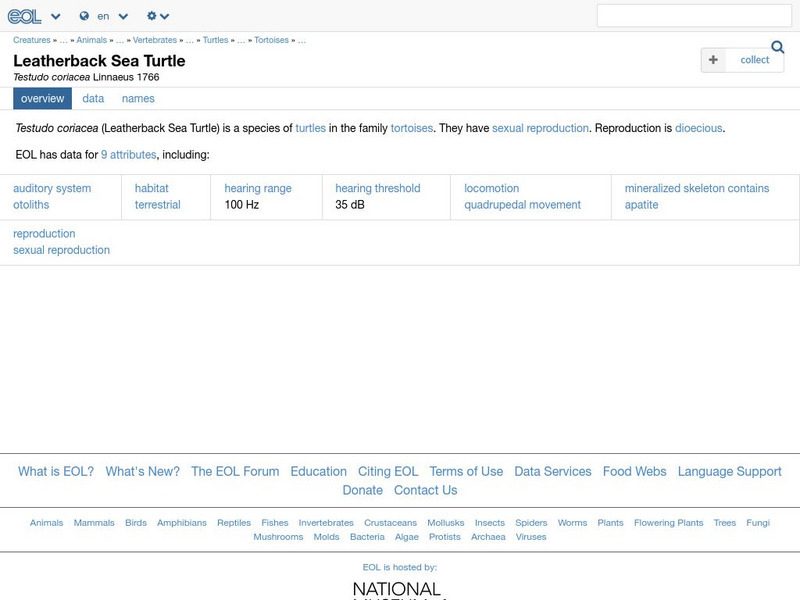
Task: Open Reptiles category link
Action: point(234,523)
